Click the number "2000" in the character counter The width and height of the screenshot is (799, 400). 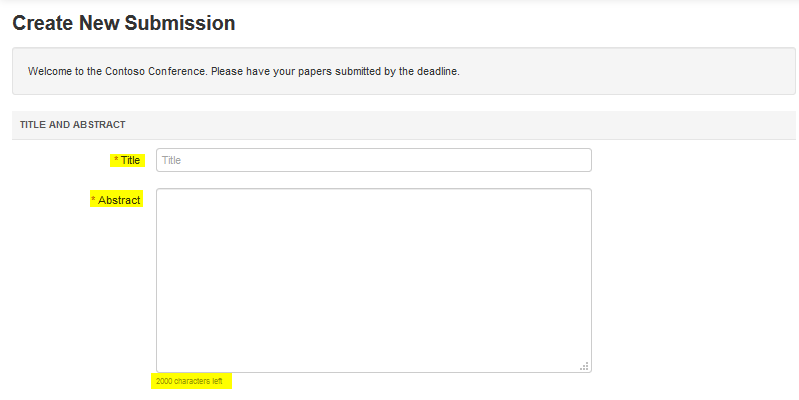pyautogui.click(x=164, y=381)
